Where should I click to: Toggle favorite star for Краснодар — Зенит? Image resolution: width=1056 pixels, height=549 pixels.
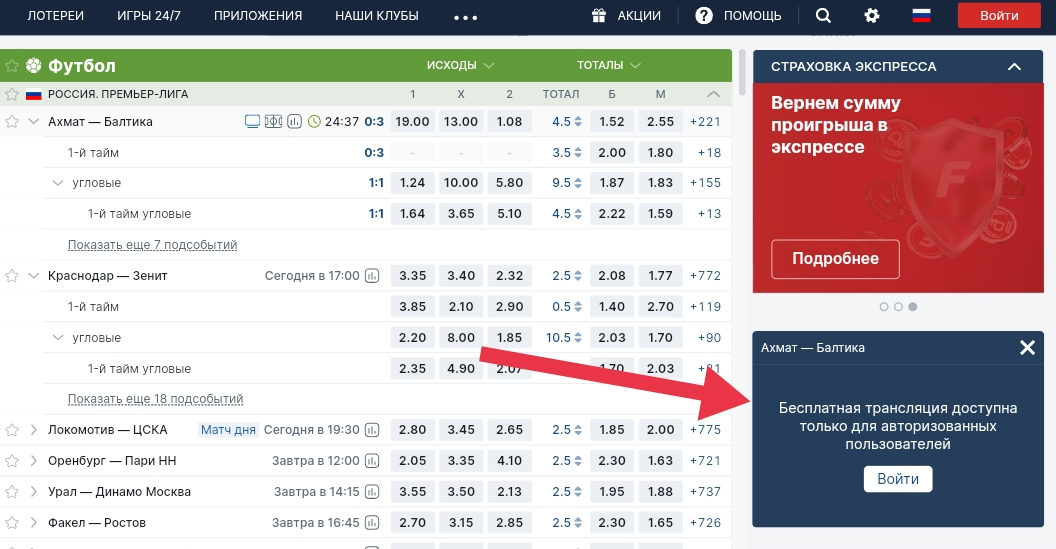click(x=12, y=276)
